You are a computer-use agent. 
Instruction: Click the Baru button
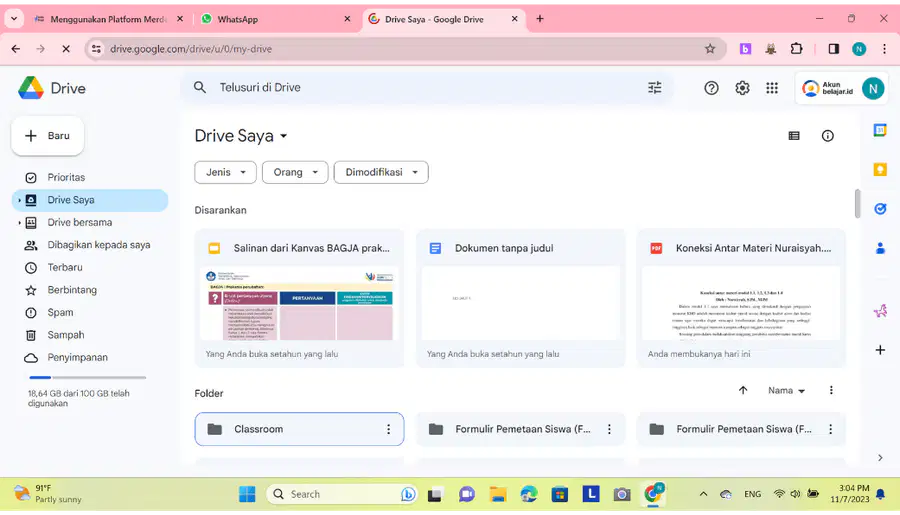(48, 136)
